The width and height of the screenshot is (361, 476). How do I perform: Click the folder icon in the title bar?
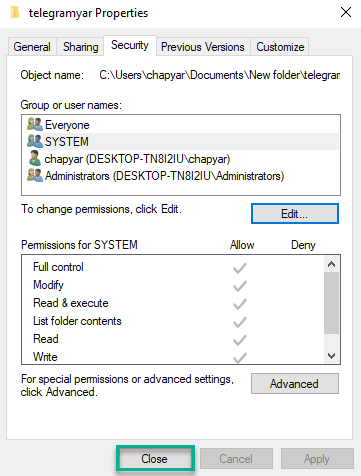(15, 13)
